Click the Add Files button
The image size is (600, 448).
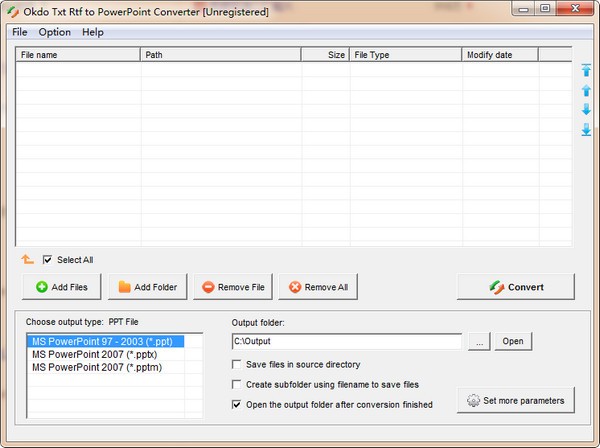62,287
